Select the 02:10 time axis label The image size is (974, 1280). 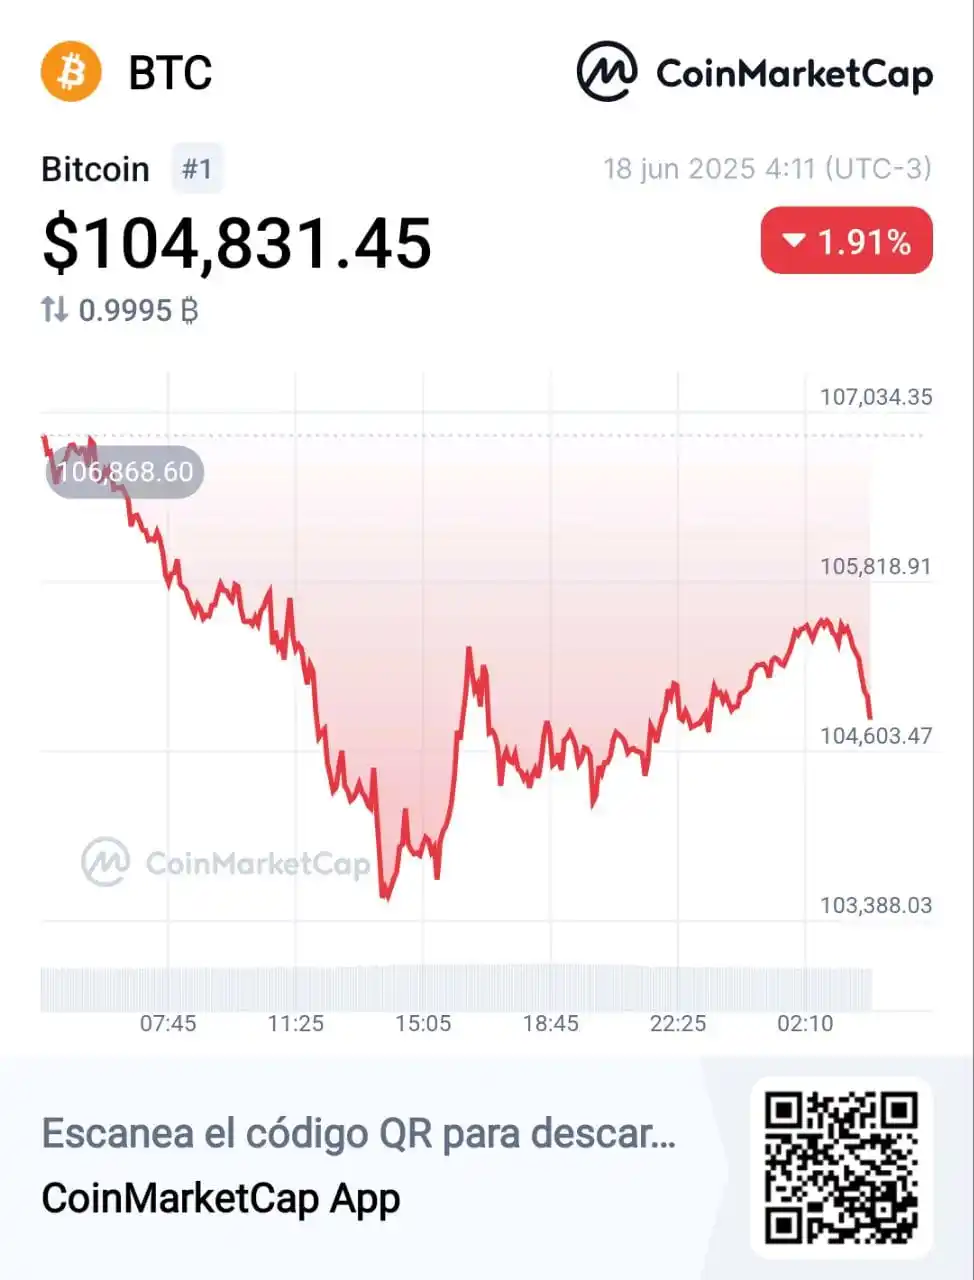[x=805, y=1023]
